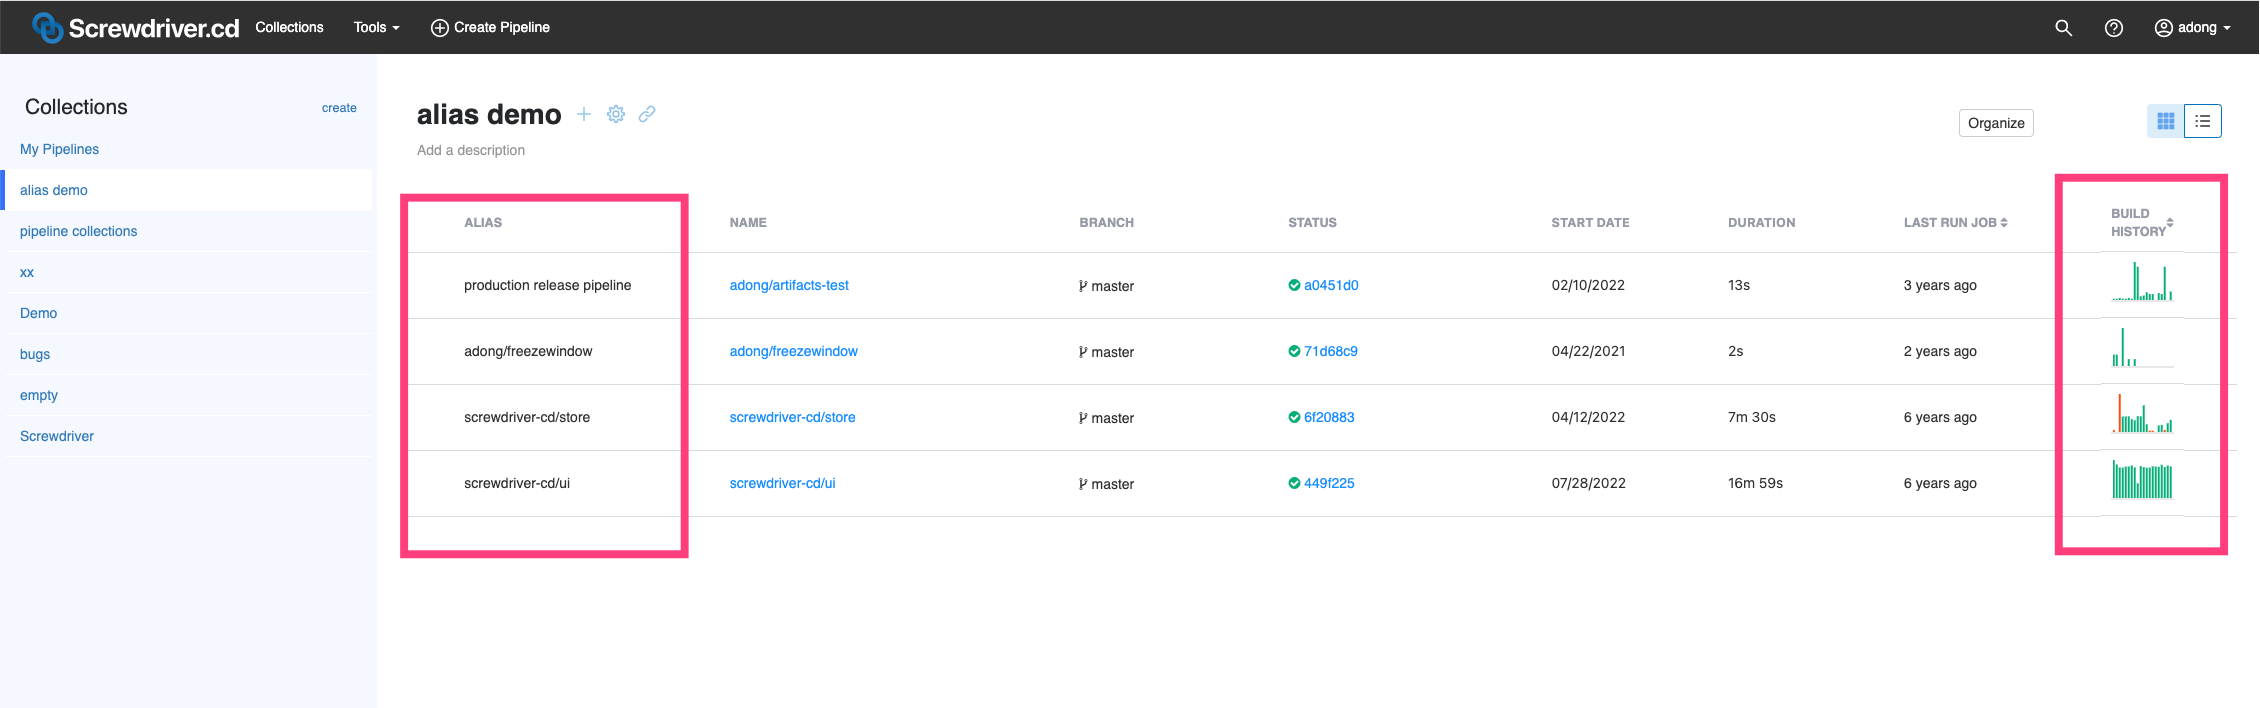Click Add a description field
2260x708 pixels.
pos(471,150)
